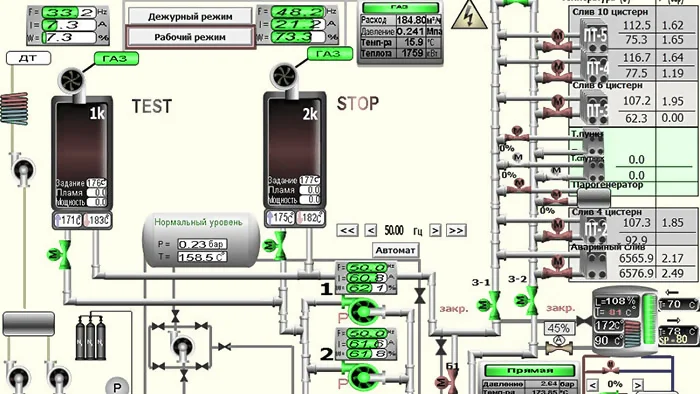Screen dimensions: 700x394
Task: Click motorized valve left of ПТ-5
Action: (x=558, y=41)
